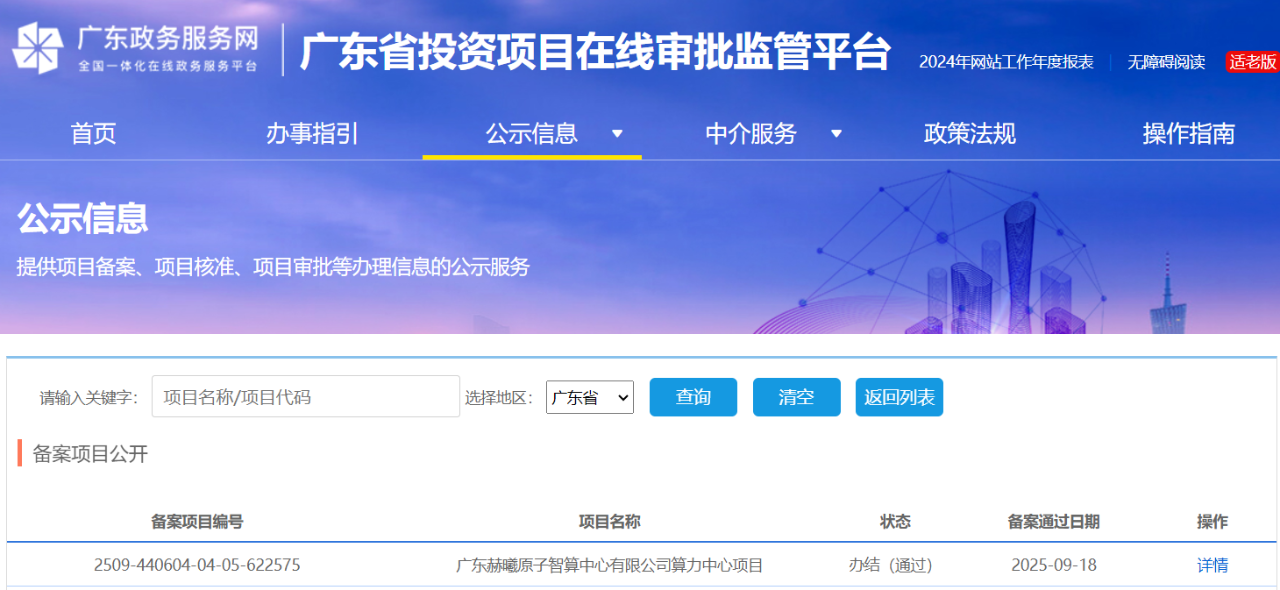Switch to the 适老版 elderly-friendly version
The image size is (1280, 590).
(1253, 62)
